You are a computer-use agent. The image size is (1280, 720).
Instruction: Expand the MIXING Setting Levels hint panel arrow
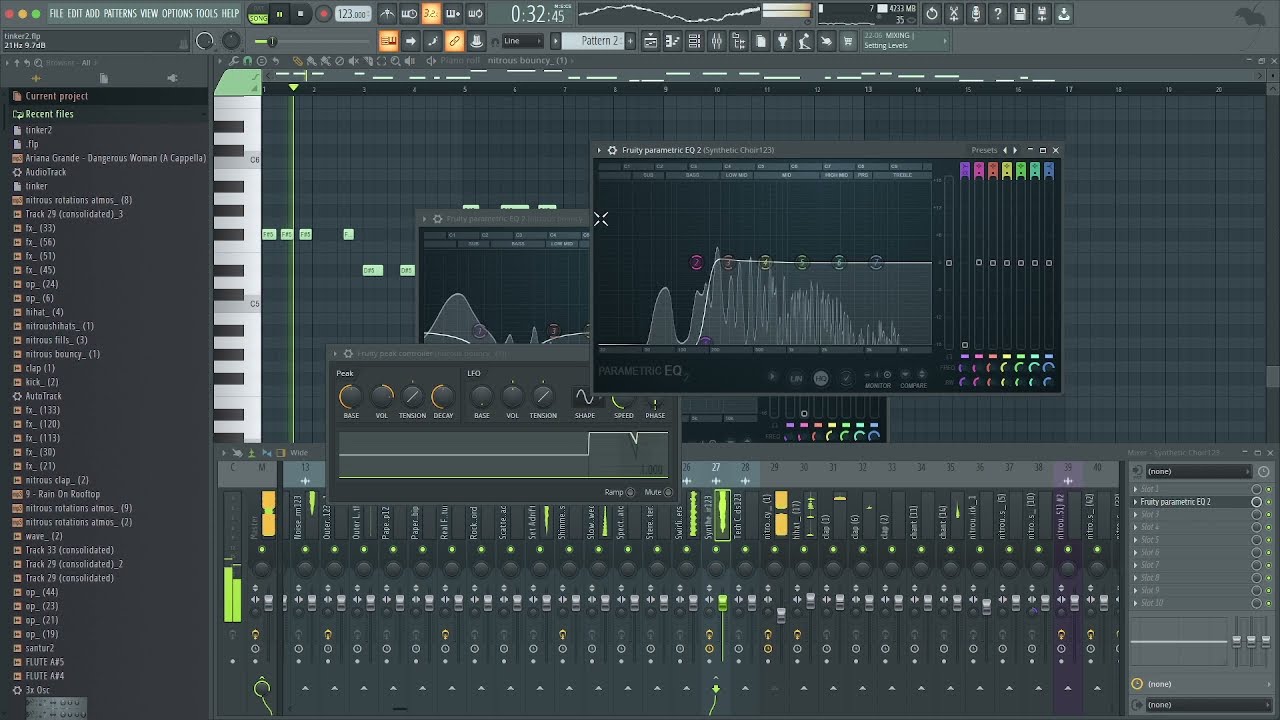coord(944,41)
